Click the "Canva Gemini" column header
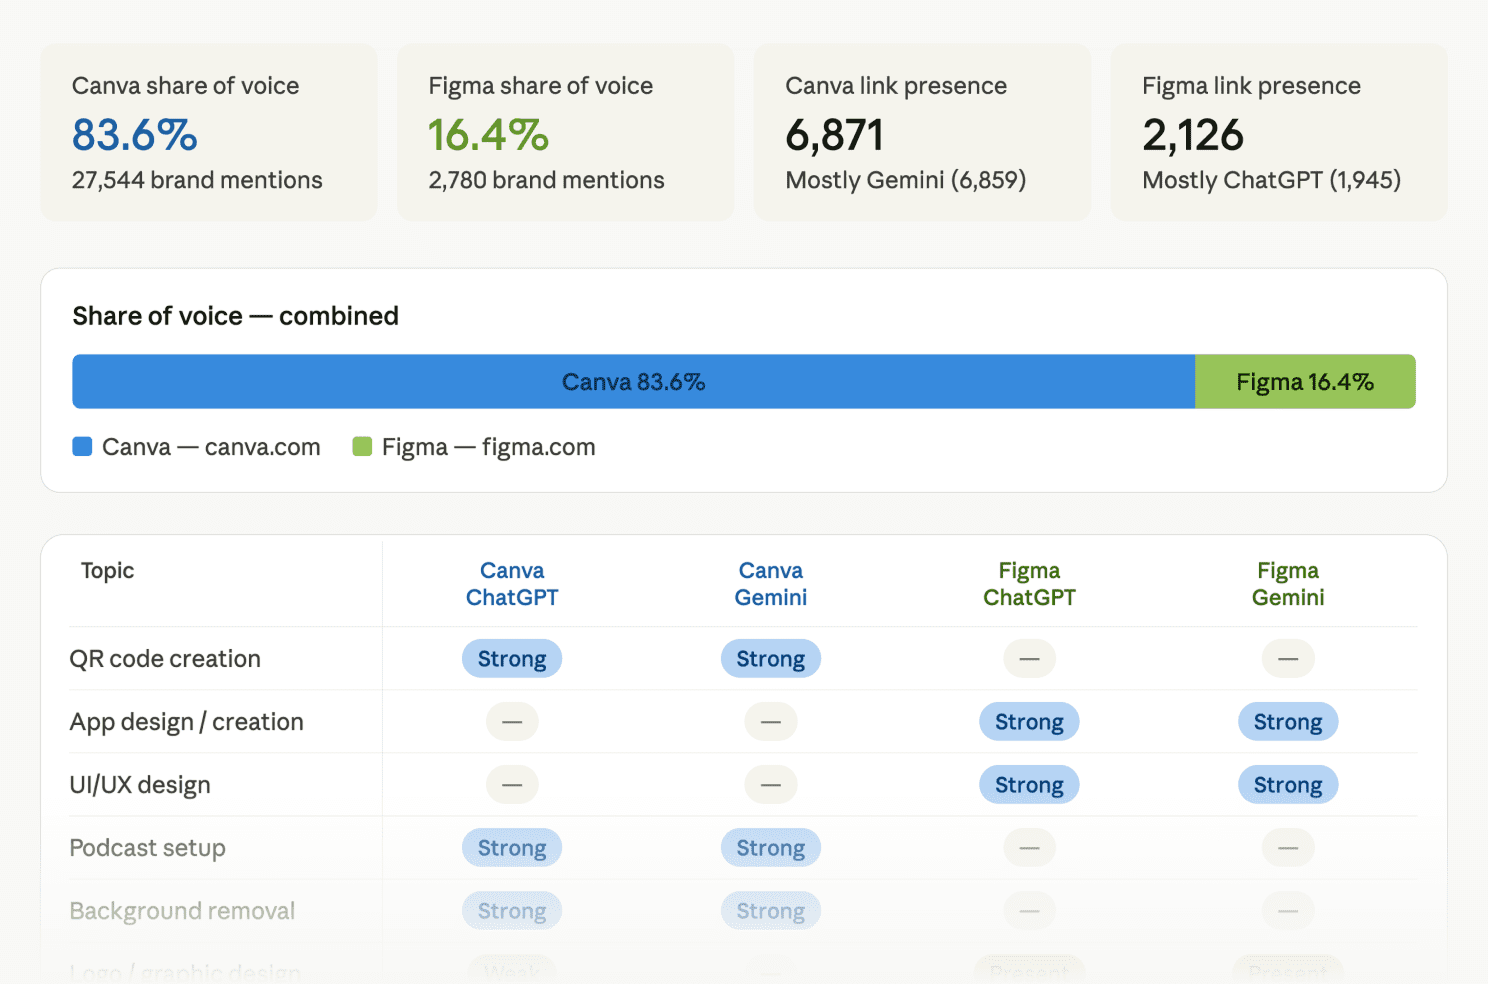Image resolution: width=1488 pixels, height=984 pixels. tap(771, 584)
